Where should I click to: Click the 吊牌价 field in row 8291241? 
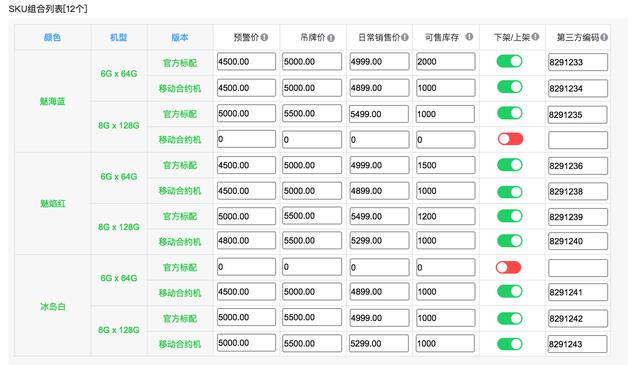312,292
